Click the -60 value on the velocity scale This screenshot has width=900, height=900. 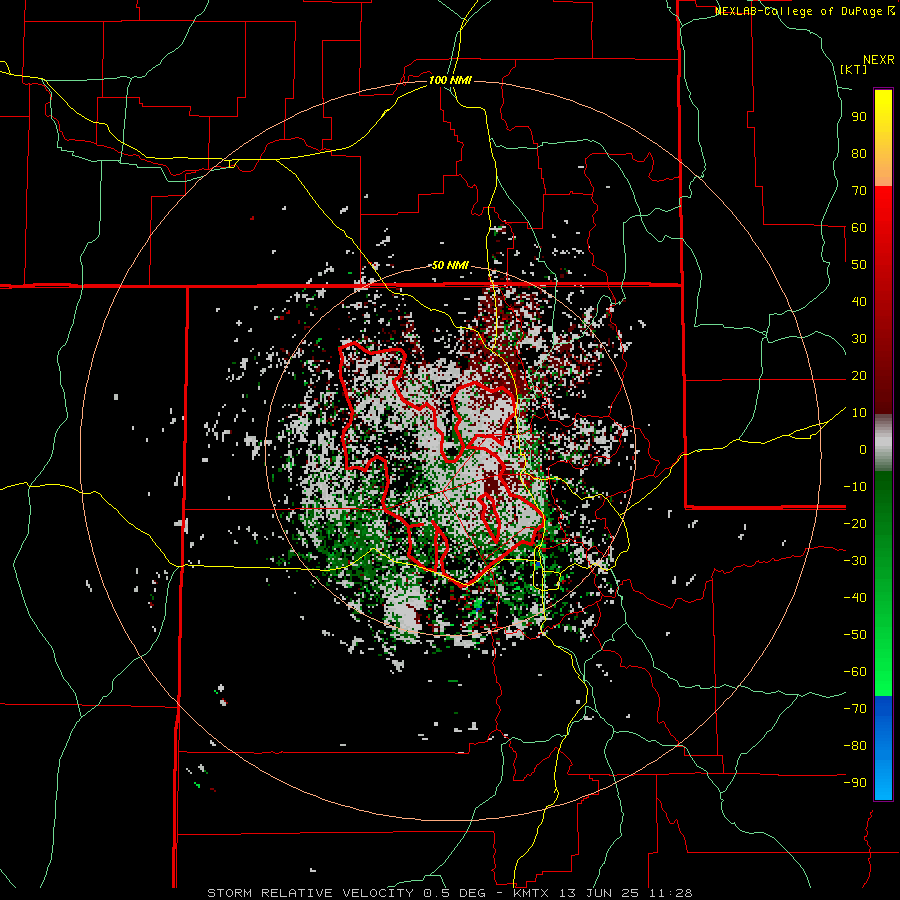[x=855, y=672]
